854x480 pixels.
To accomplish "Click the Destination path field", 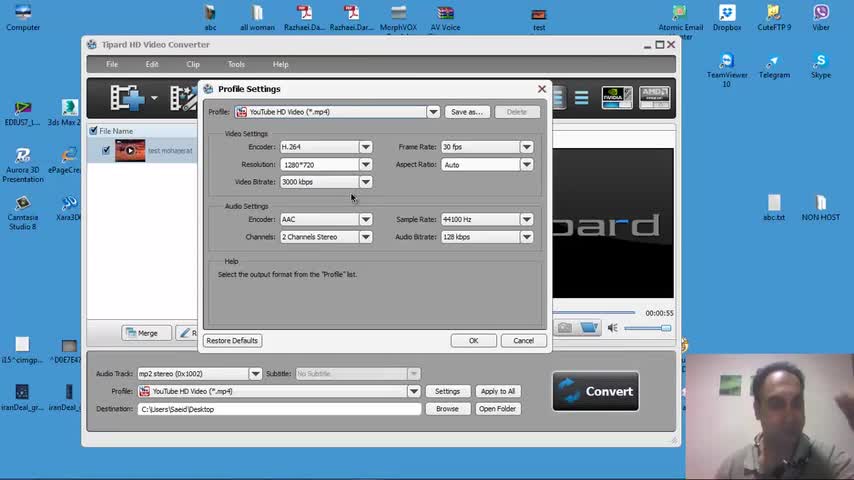I will coord(279,409).
